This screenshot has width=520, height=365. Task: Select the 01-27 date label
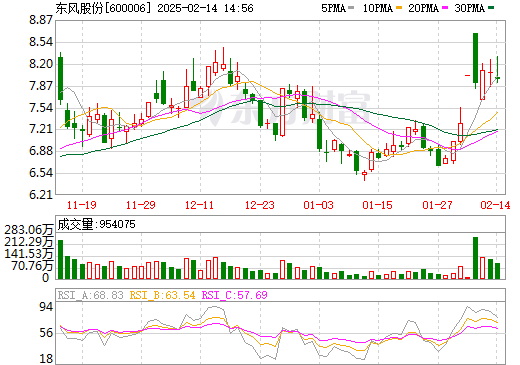437,205
